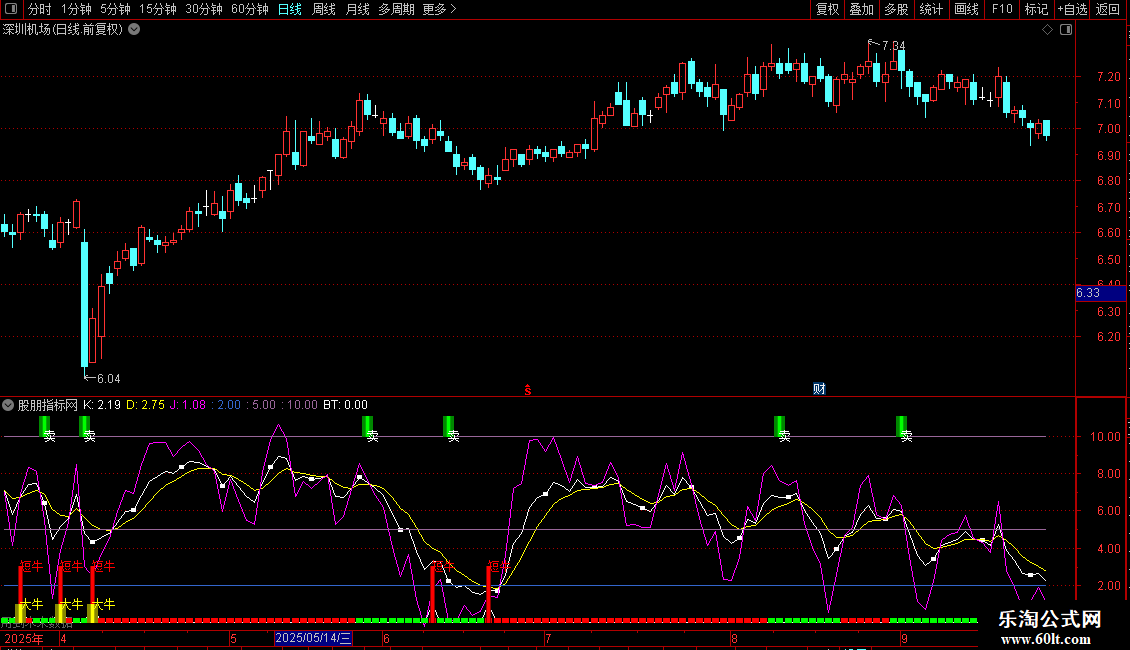Click the 6.33 price label on axis
This screenshot has height=650, width=1130.
pos(1088,293)
